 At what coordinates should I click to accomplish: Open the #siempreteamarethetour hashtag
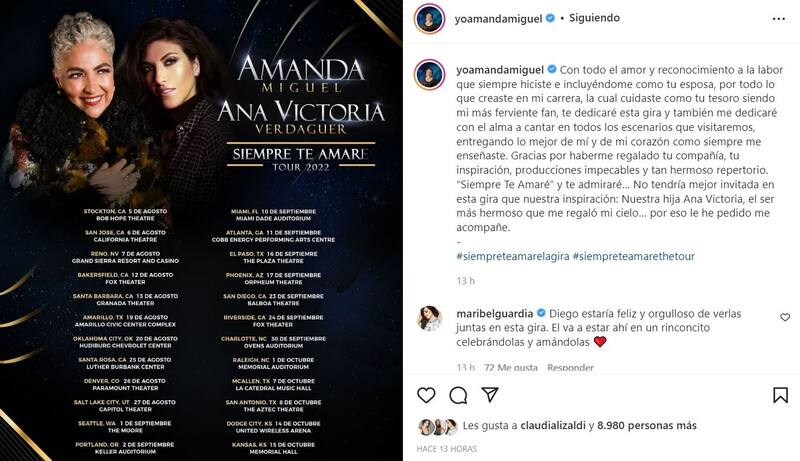634,257
